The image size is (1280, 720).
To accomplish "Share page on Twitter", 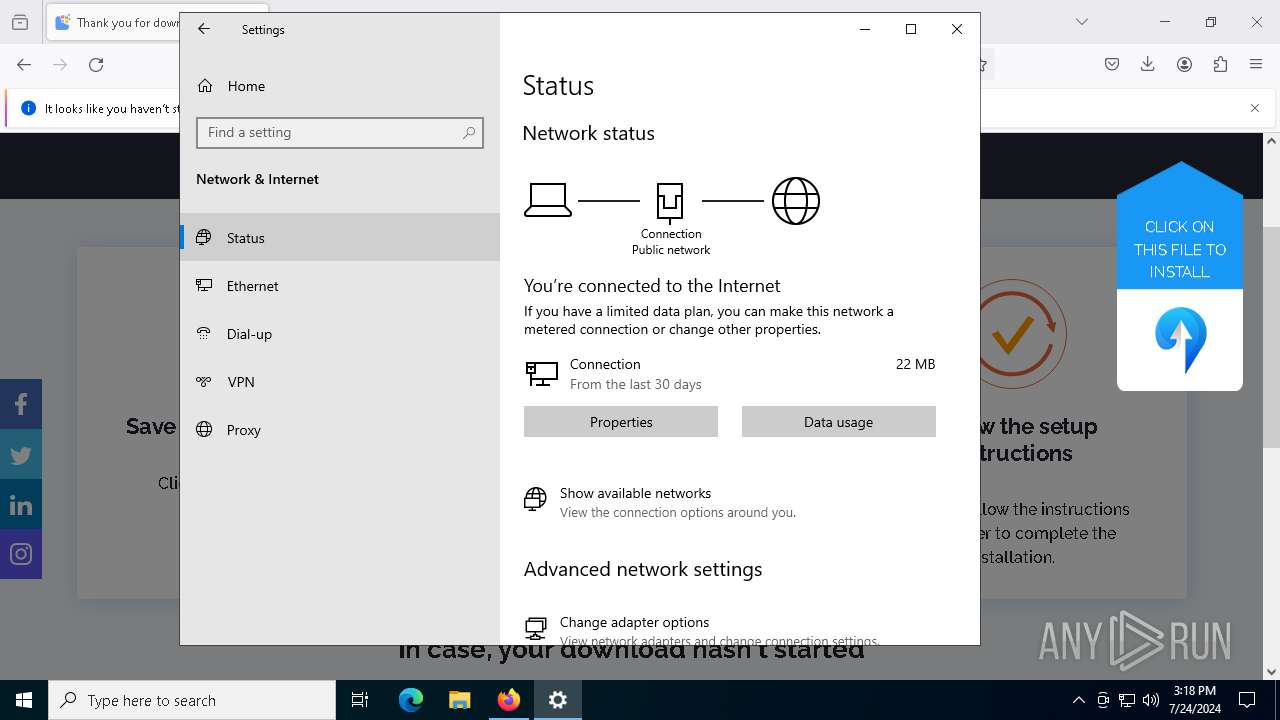I will pyautogui.click(x=21, y=454).
